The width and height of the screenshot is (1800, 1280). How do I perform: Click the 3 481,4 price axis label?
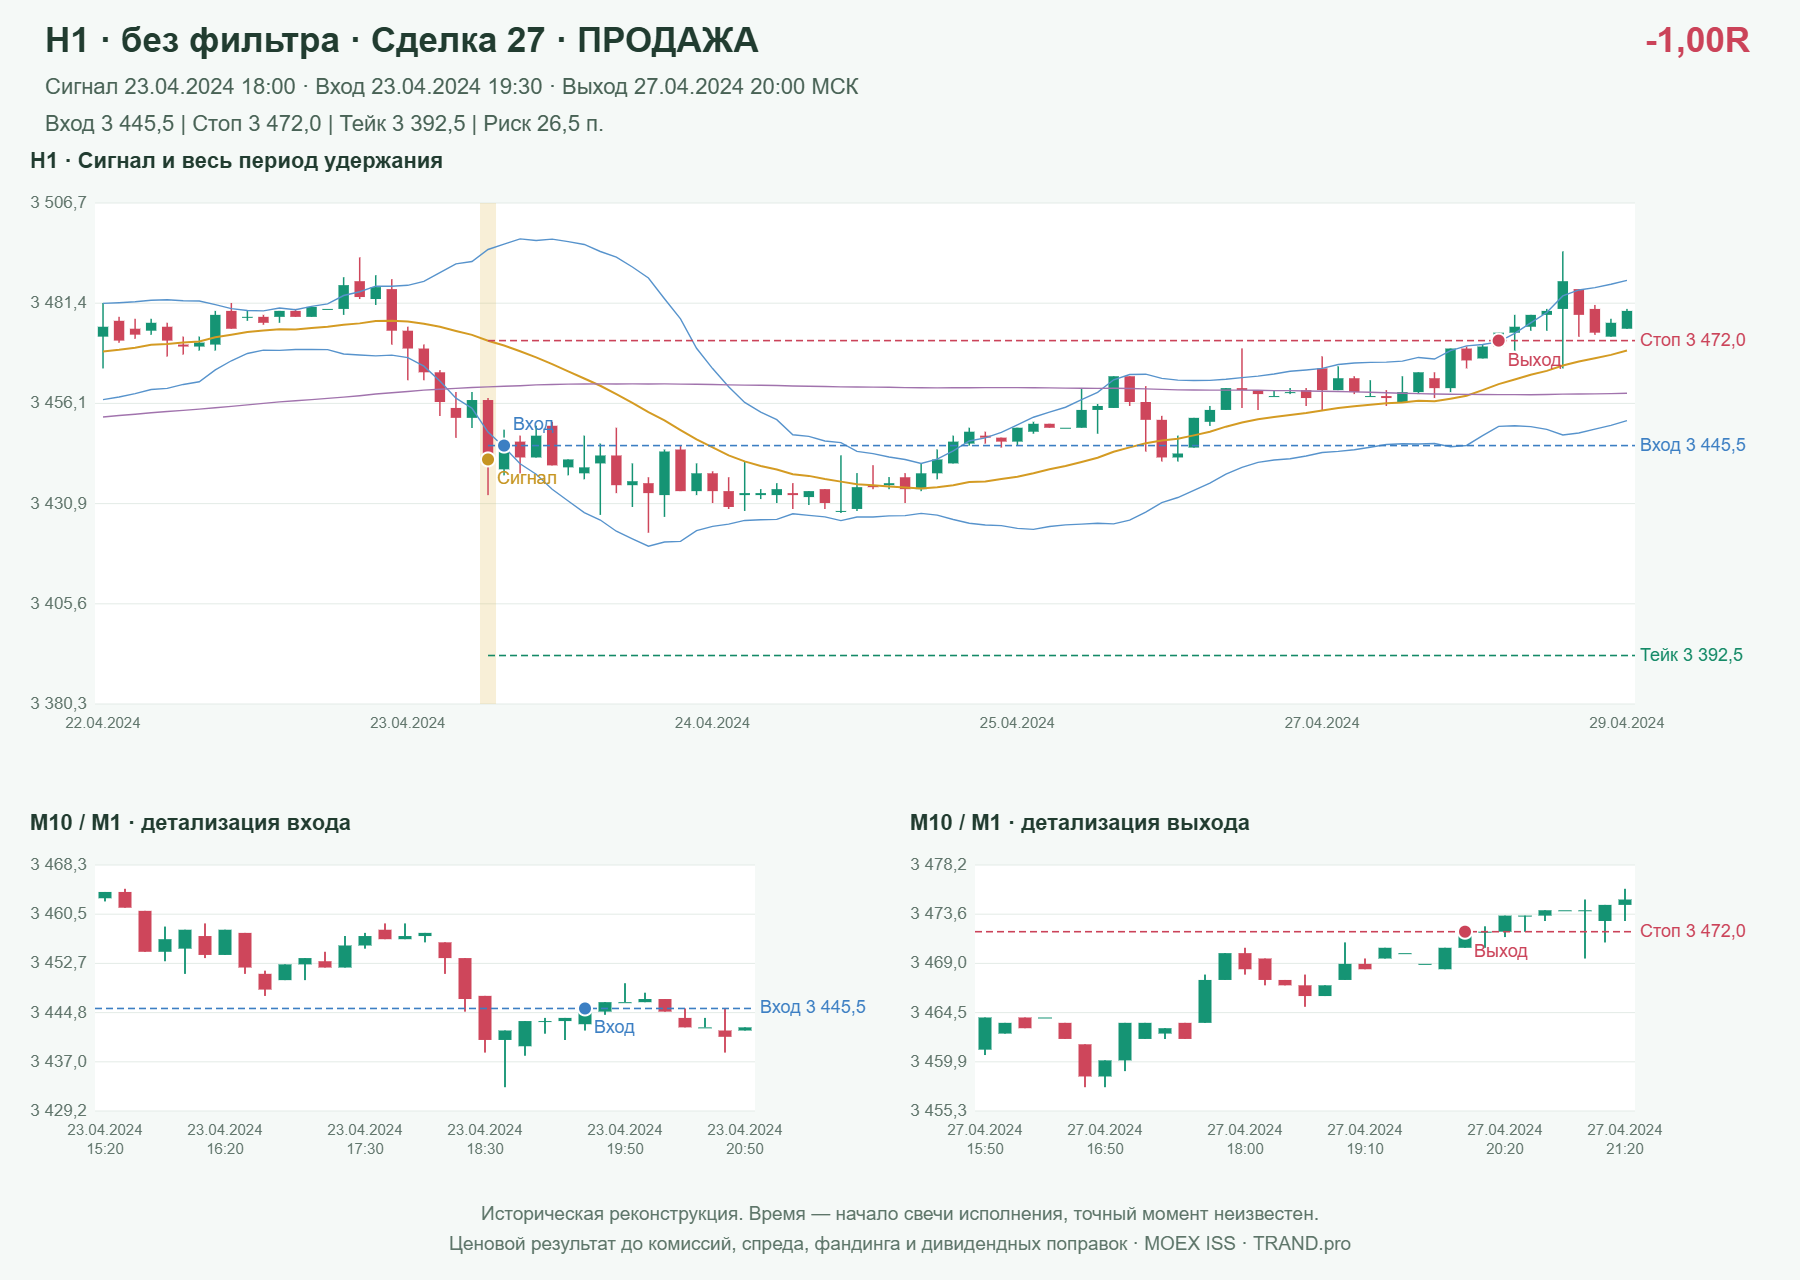[58, 303]
